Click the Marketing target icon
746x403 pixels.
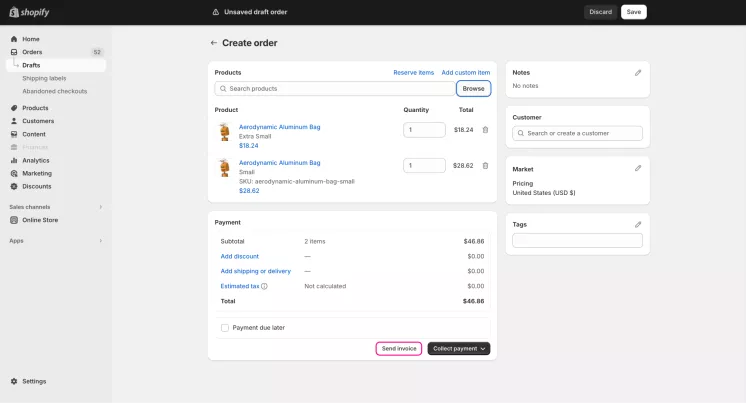click(x=14, y=173)
